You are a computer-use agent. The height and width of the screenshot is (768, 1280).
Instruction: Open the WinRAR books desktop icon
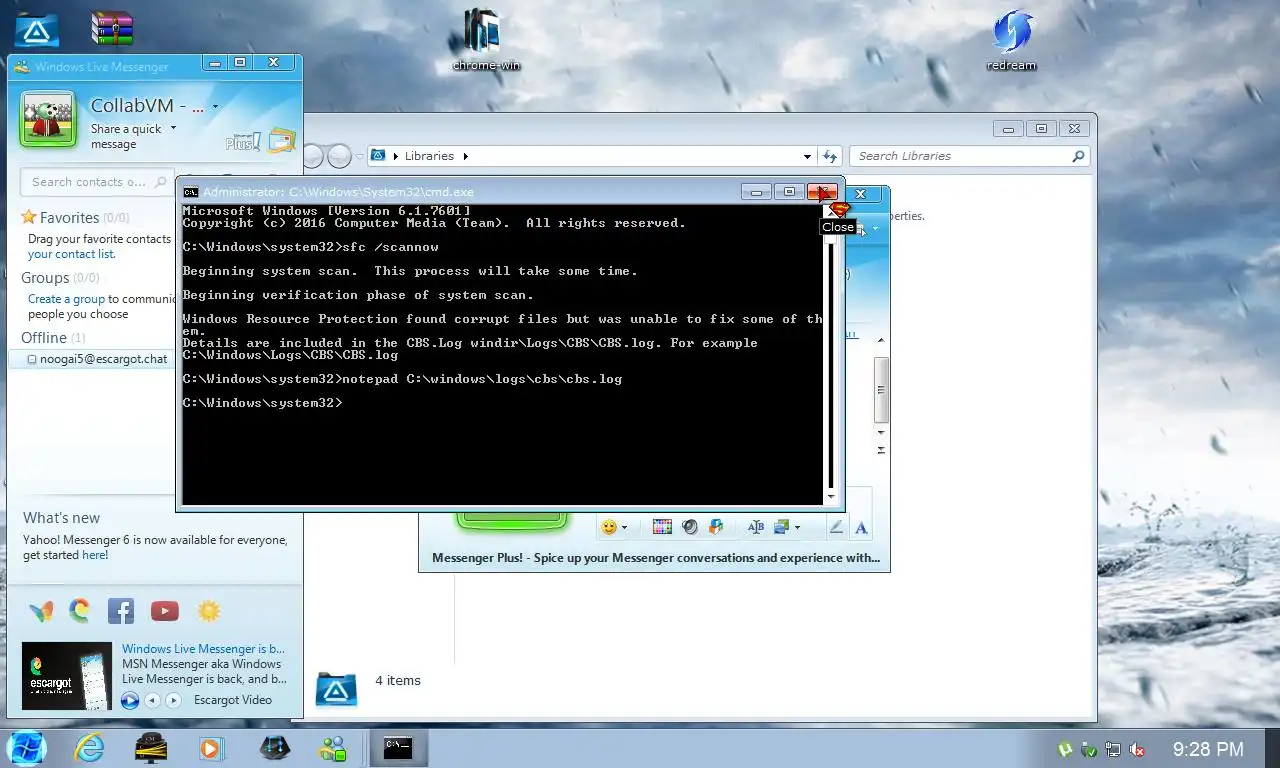[x=112, y=29]
